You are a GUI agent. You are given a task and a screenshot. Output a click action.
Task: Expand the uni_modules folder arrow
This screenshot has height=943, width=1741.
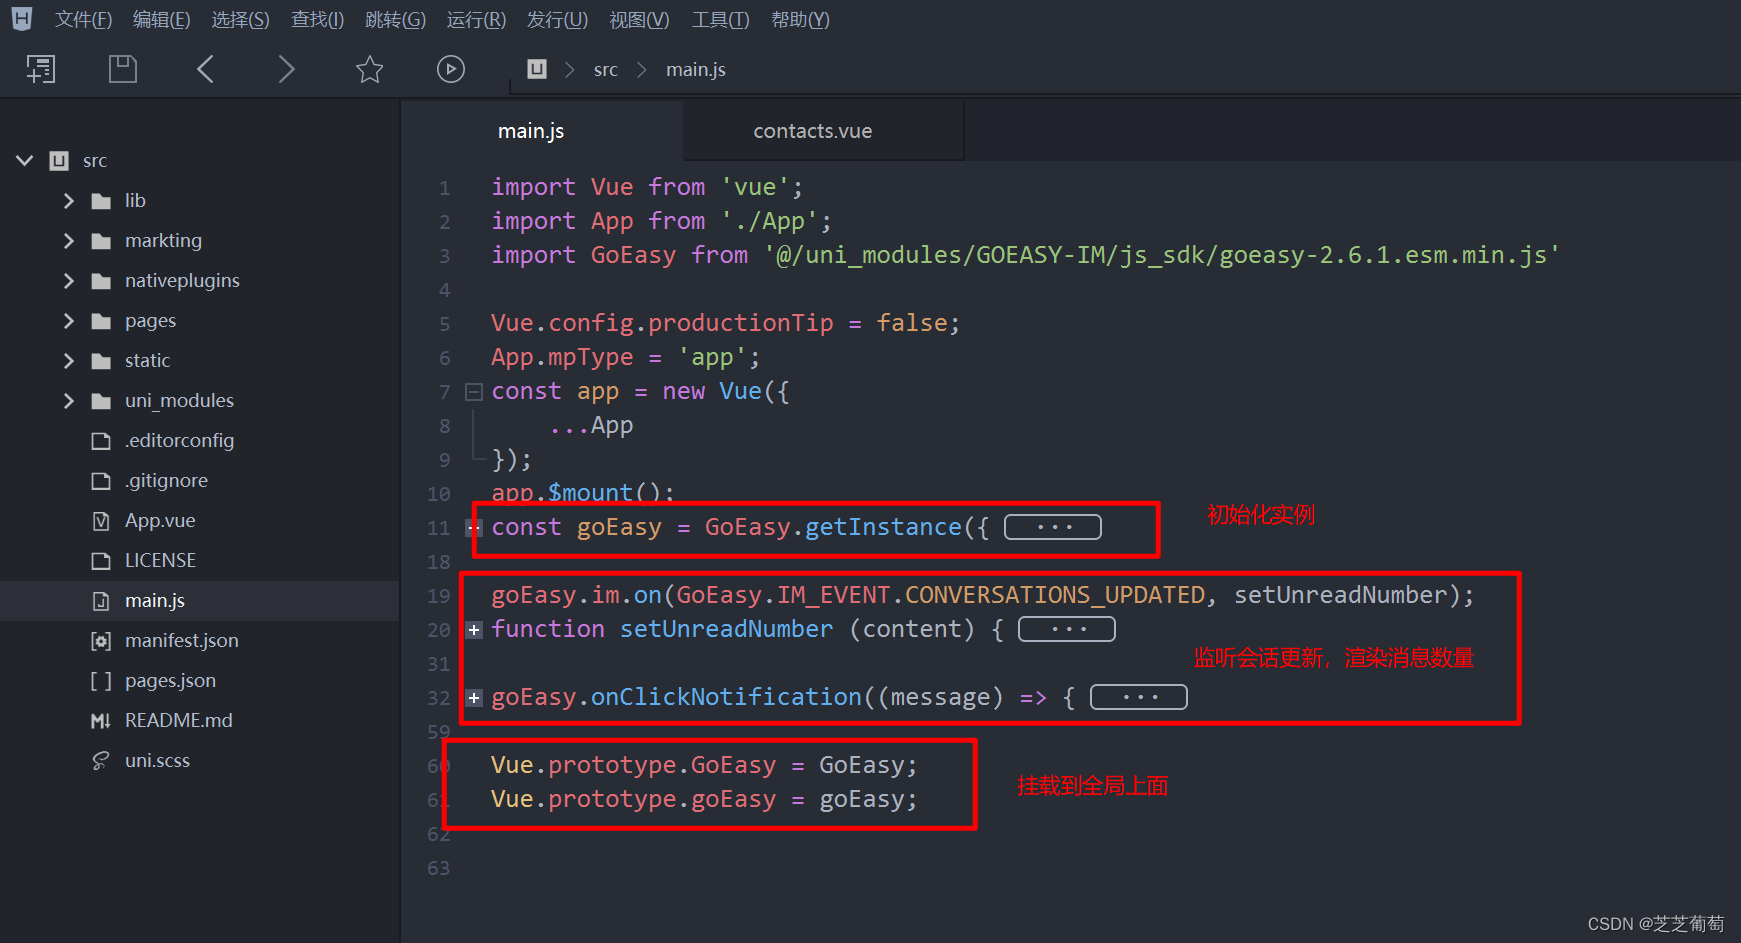point(68,401)
